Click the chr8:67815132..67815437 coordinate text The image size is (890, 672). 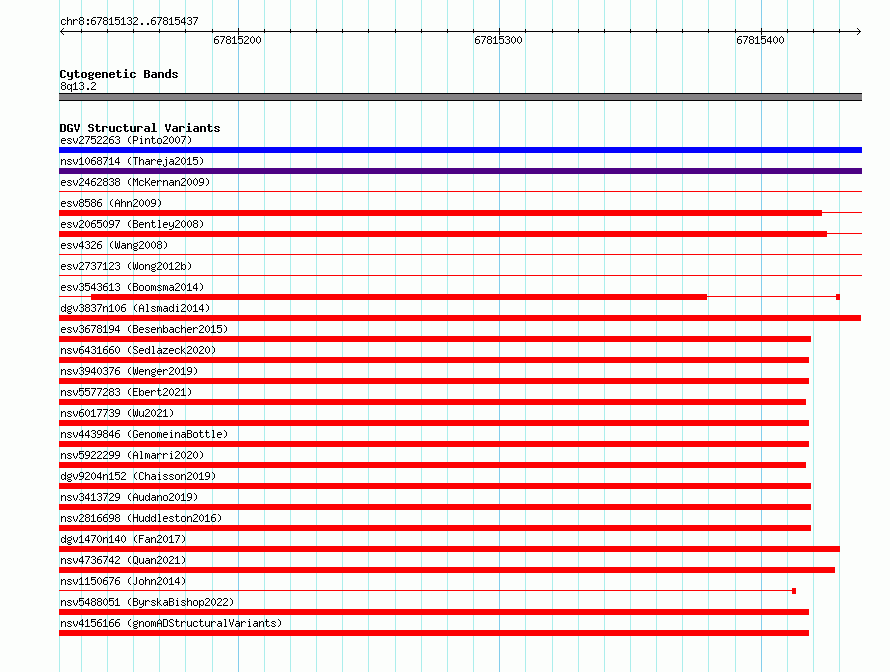[x=129, y=21]
